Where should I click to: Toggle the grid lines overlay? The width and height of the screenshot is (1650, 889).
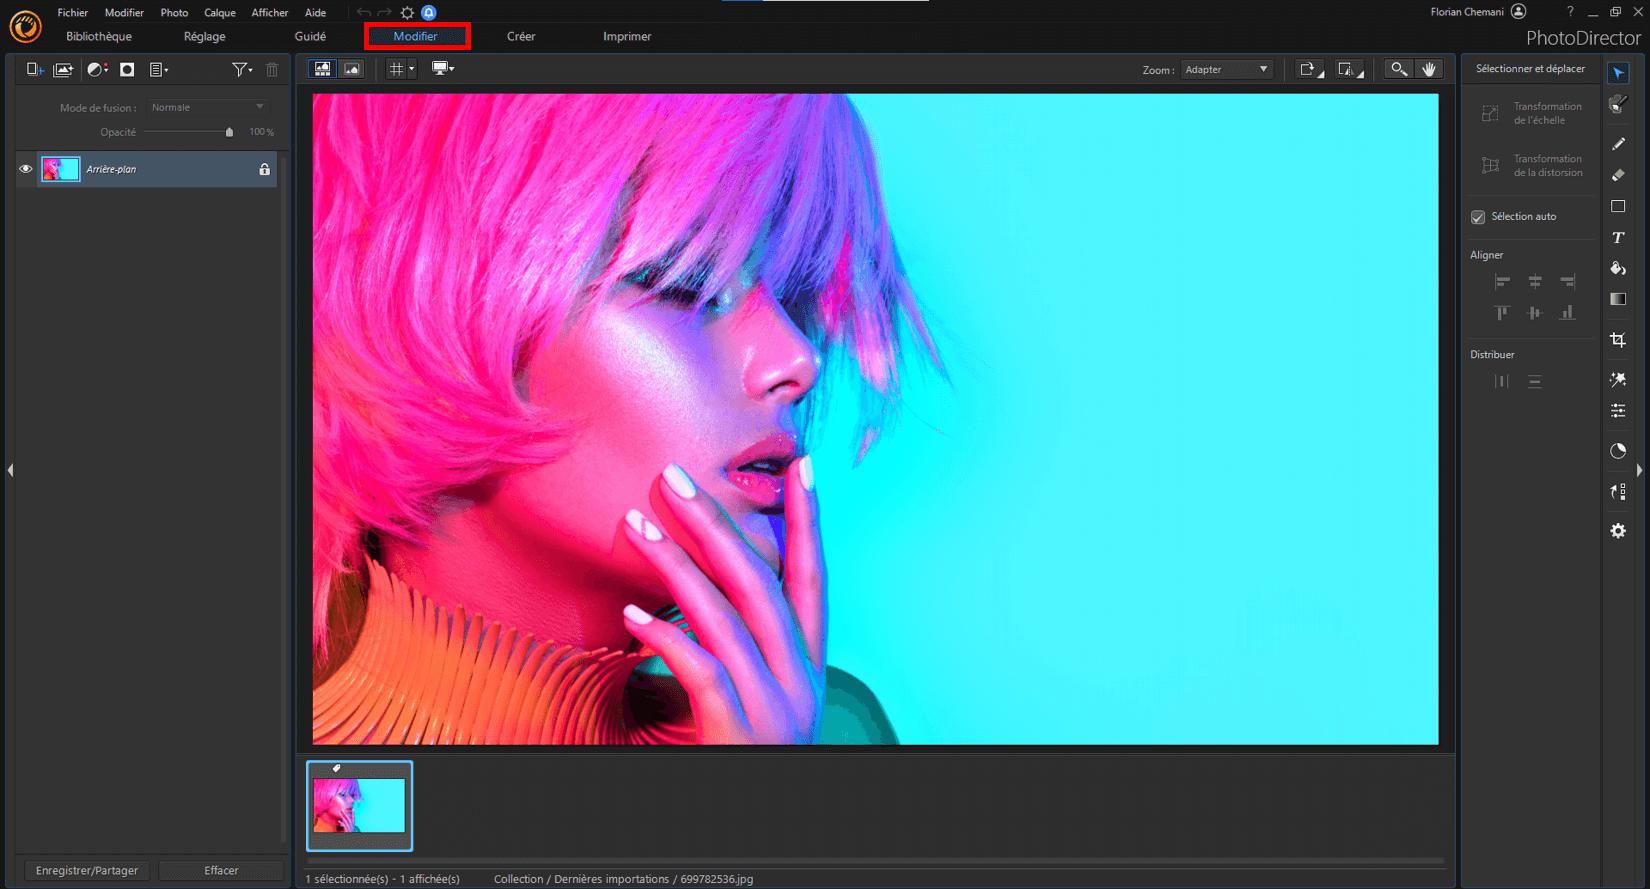click(x=396, y=69)
